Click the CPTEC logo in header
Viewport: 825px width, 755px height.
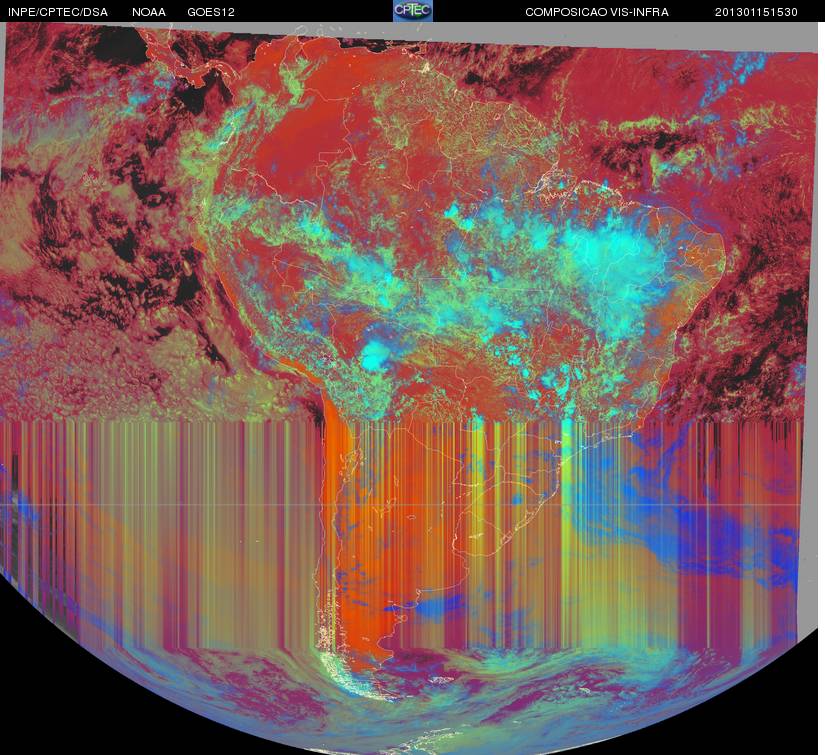(413, 11)
